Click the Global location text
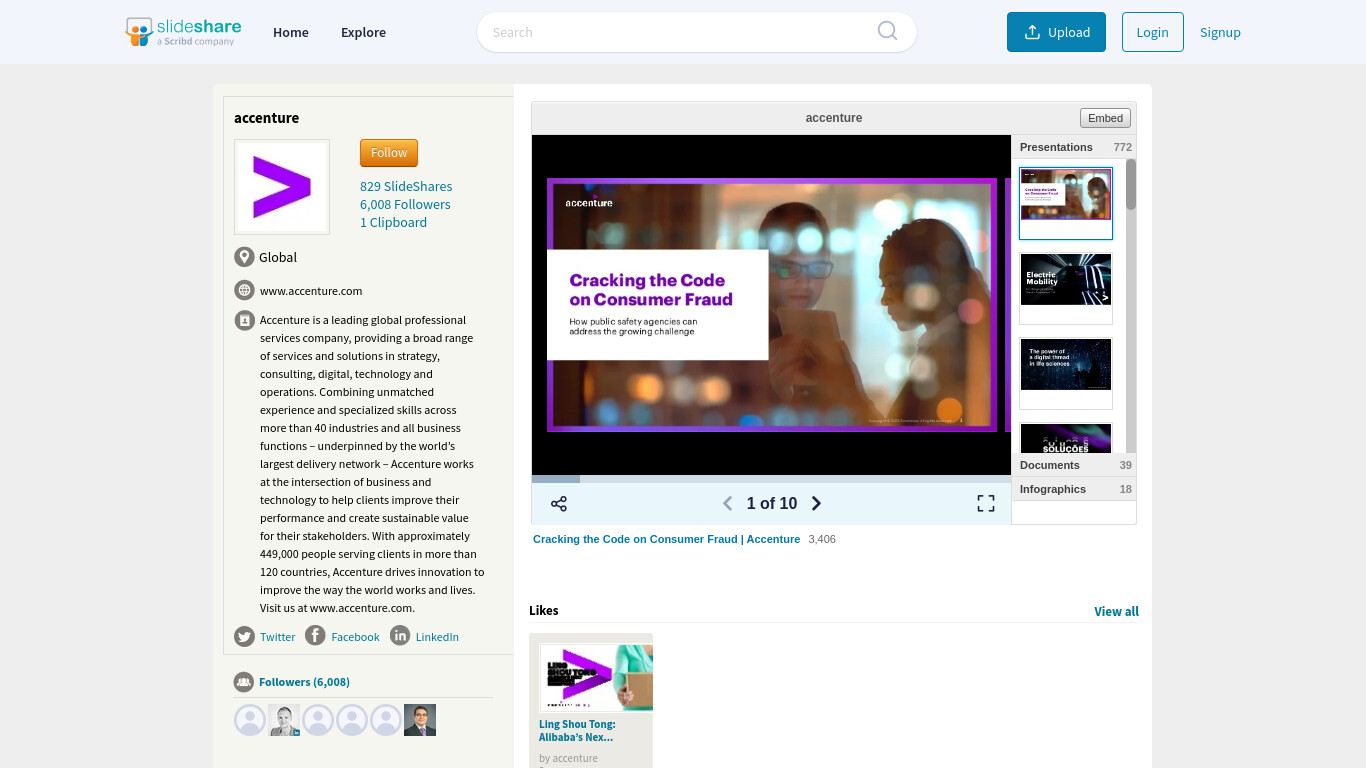 tap(278, 257)
